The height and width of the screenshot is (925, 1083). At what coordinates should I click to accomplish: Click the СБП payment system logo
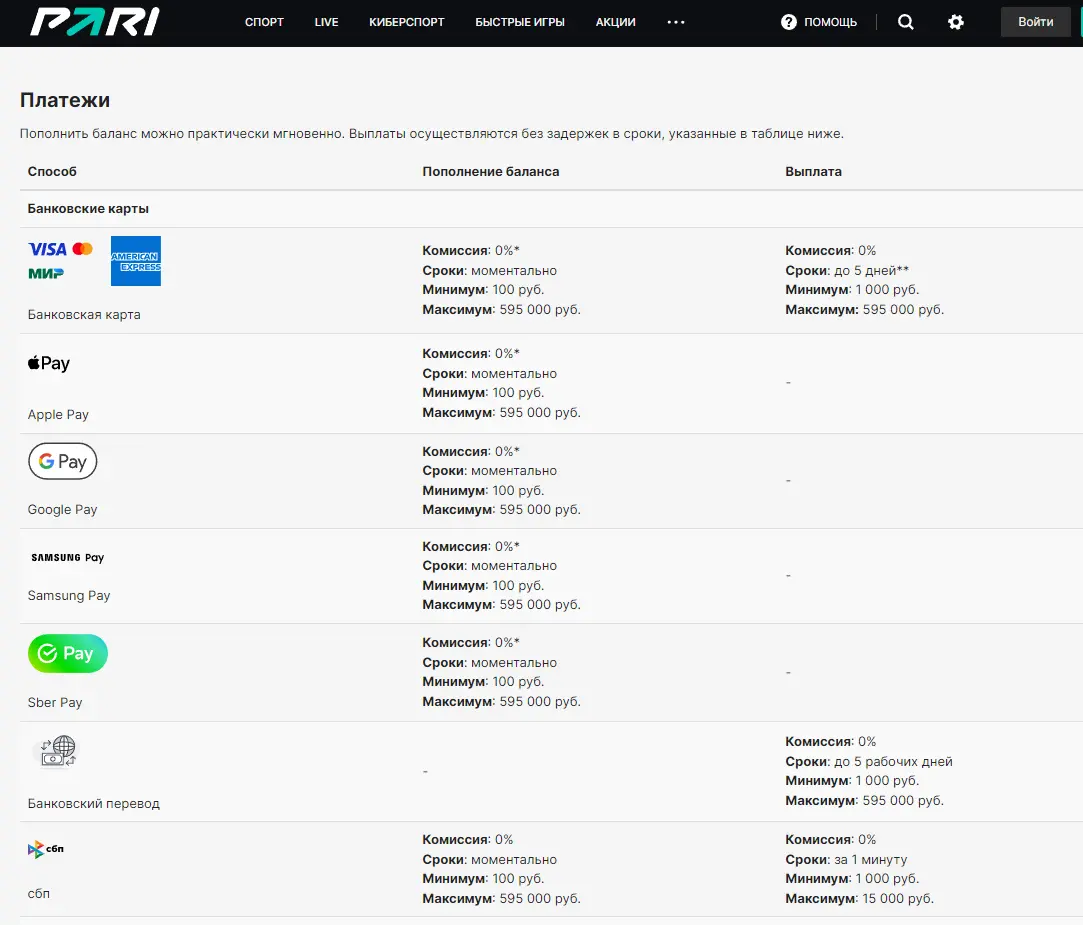coord(47,850)
